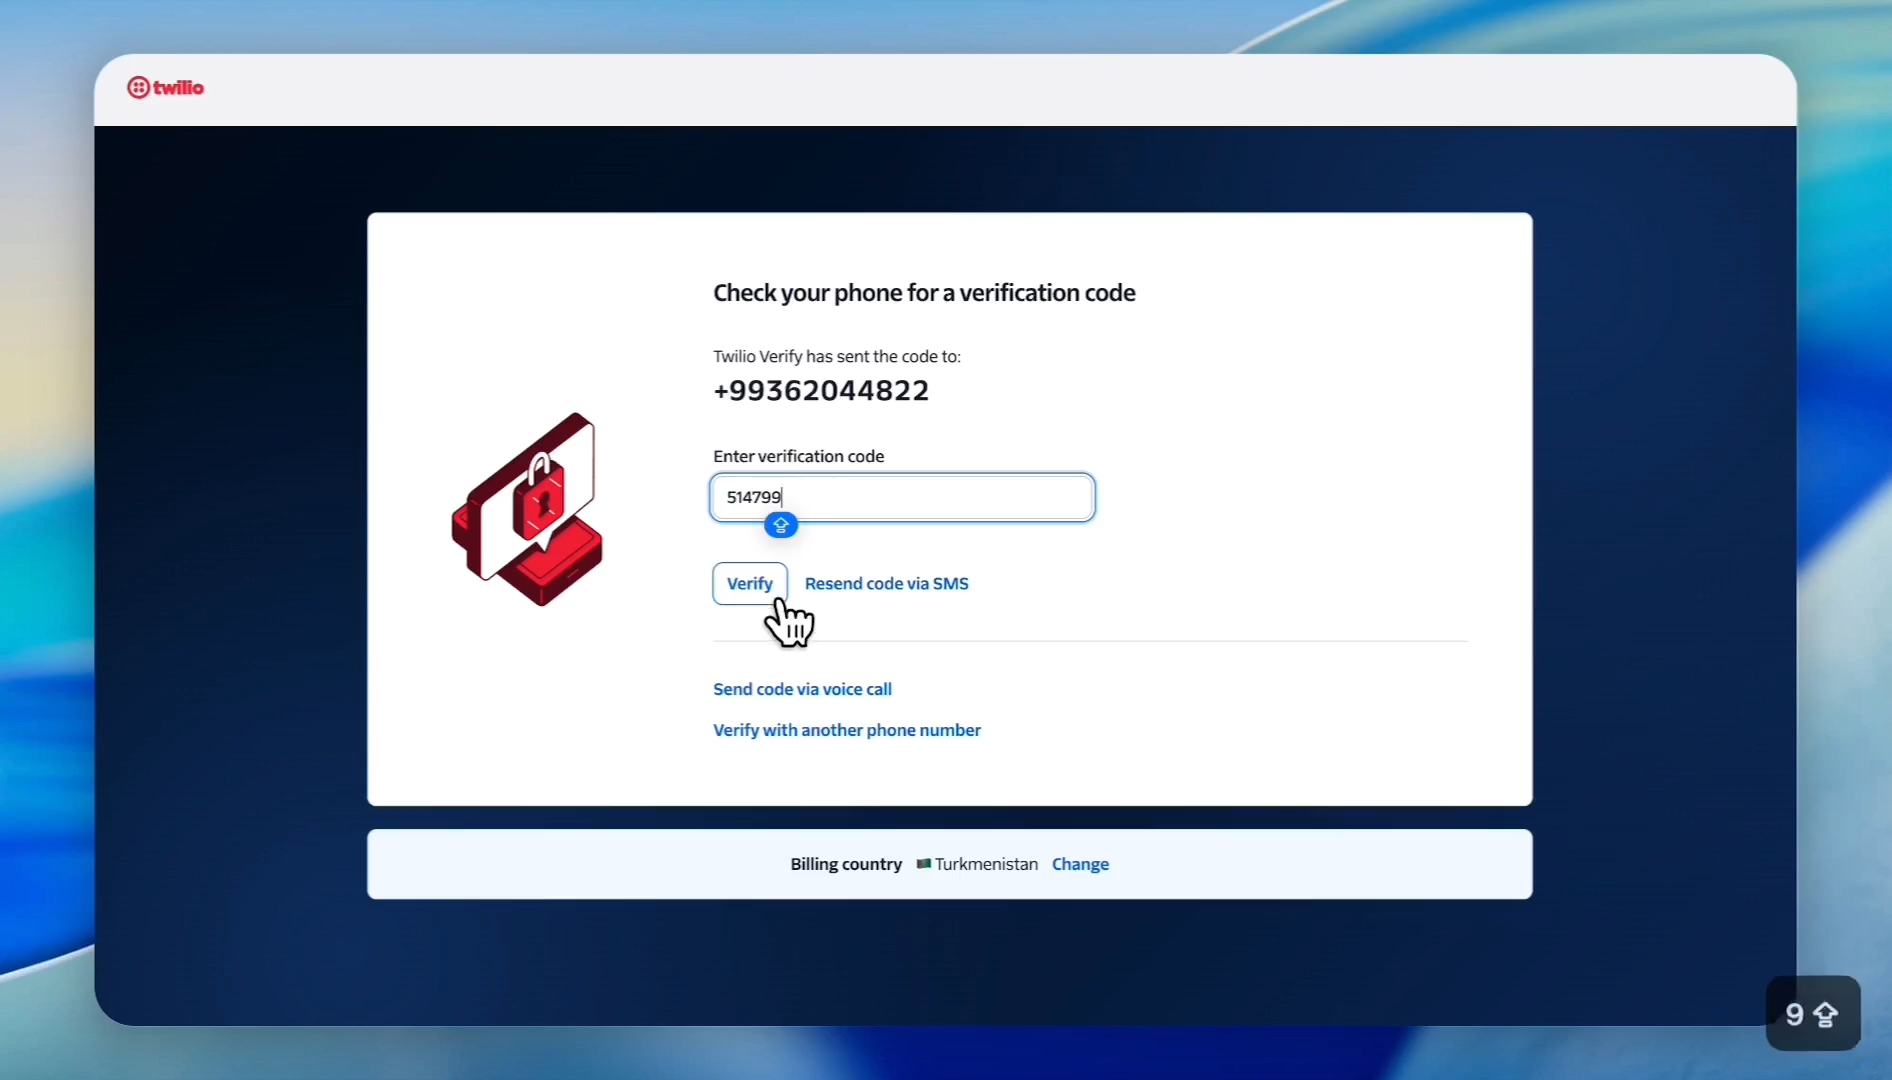The width and height of the screenshot is (1892, 1080).
Task: Click the 'Billing country' label
Action: (846, 864)
